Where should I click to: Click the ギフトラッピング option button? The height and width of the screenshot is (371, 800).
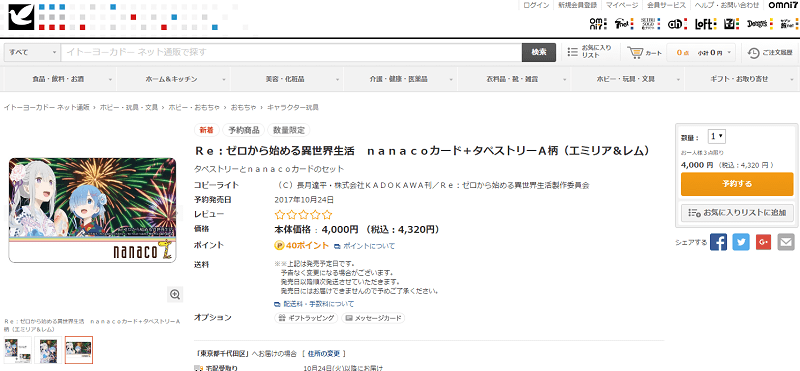(x=307, y=318)
